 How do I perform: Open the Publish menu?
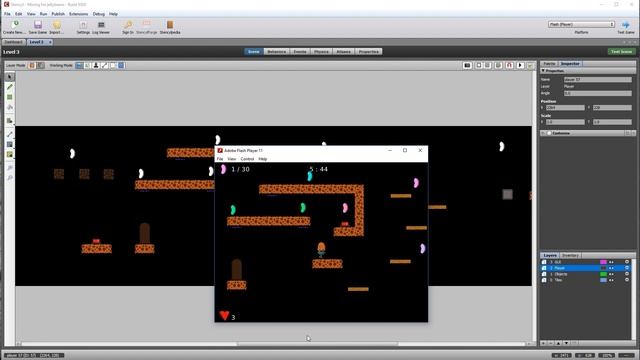58,14
